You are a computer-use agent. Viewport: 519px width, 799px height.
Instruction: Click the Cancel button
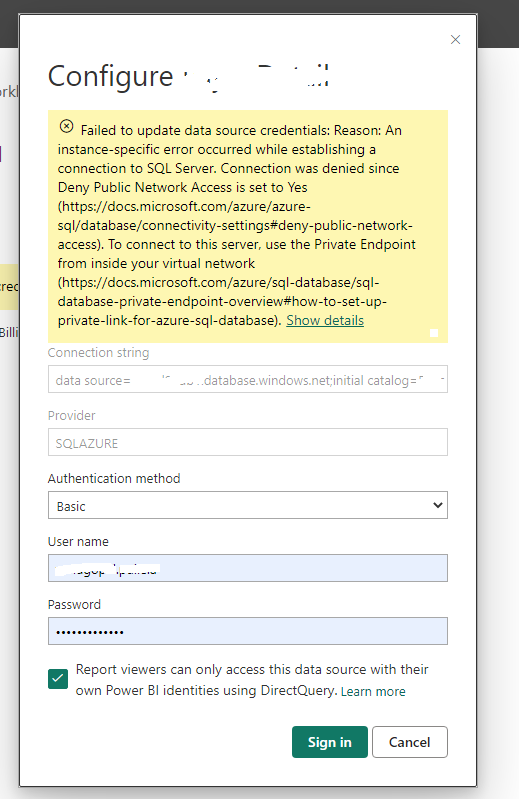click(x=409, y=742)
